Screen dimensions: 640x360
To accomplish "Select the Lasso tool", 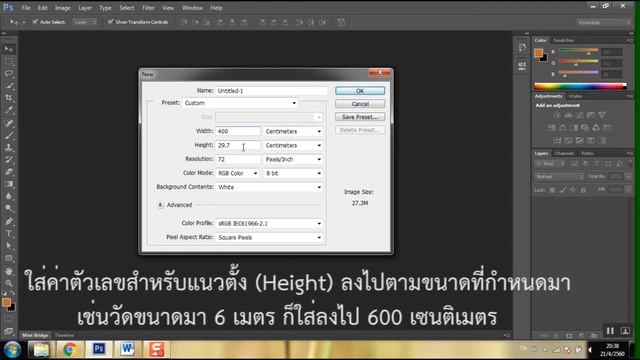I will click(9, 73).
